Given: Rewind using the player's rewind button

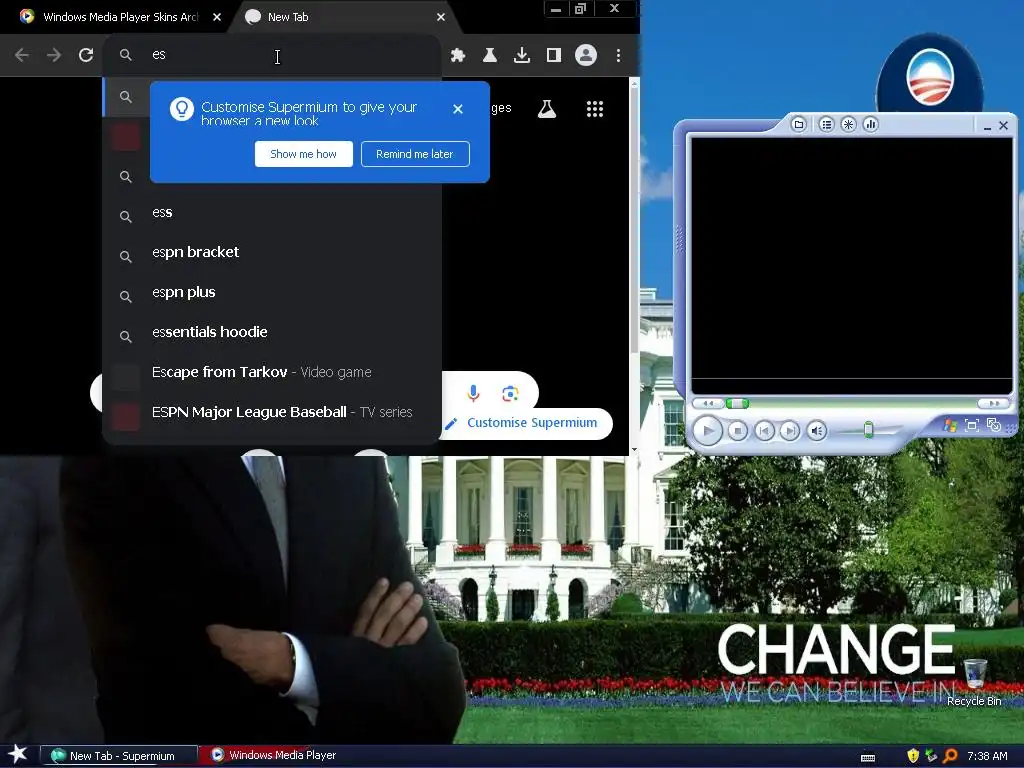Looking at the screenshot, I should pyautogui.click(x=708, y=404).
